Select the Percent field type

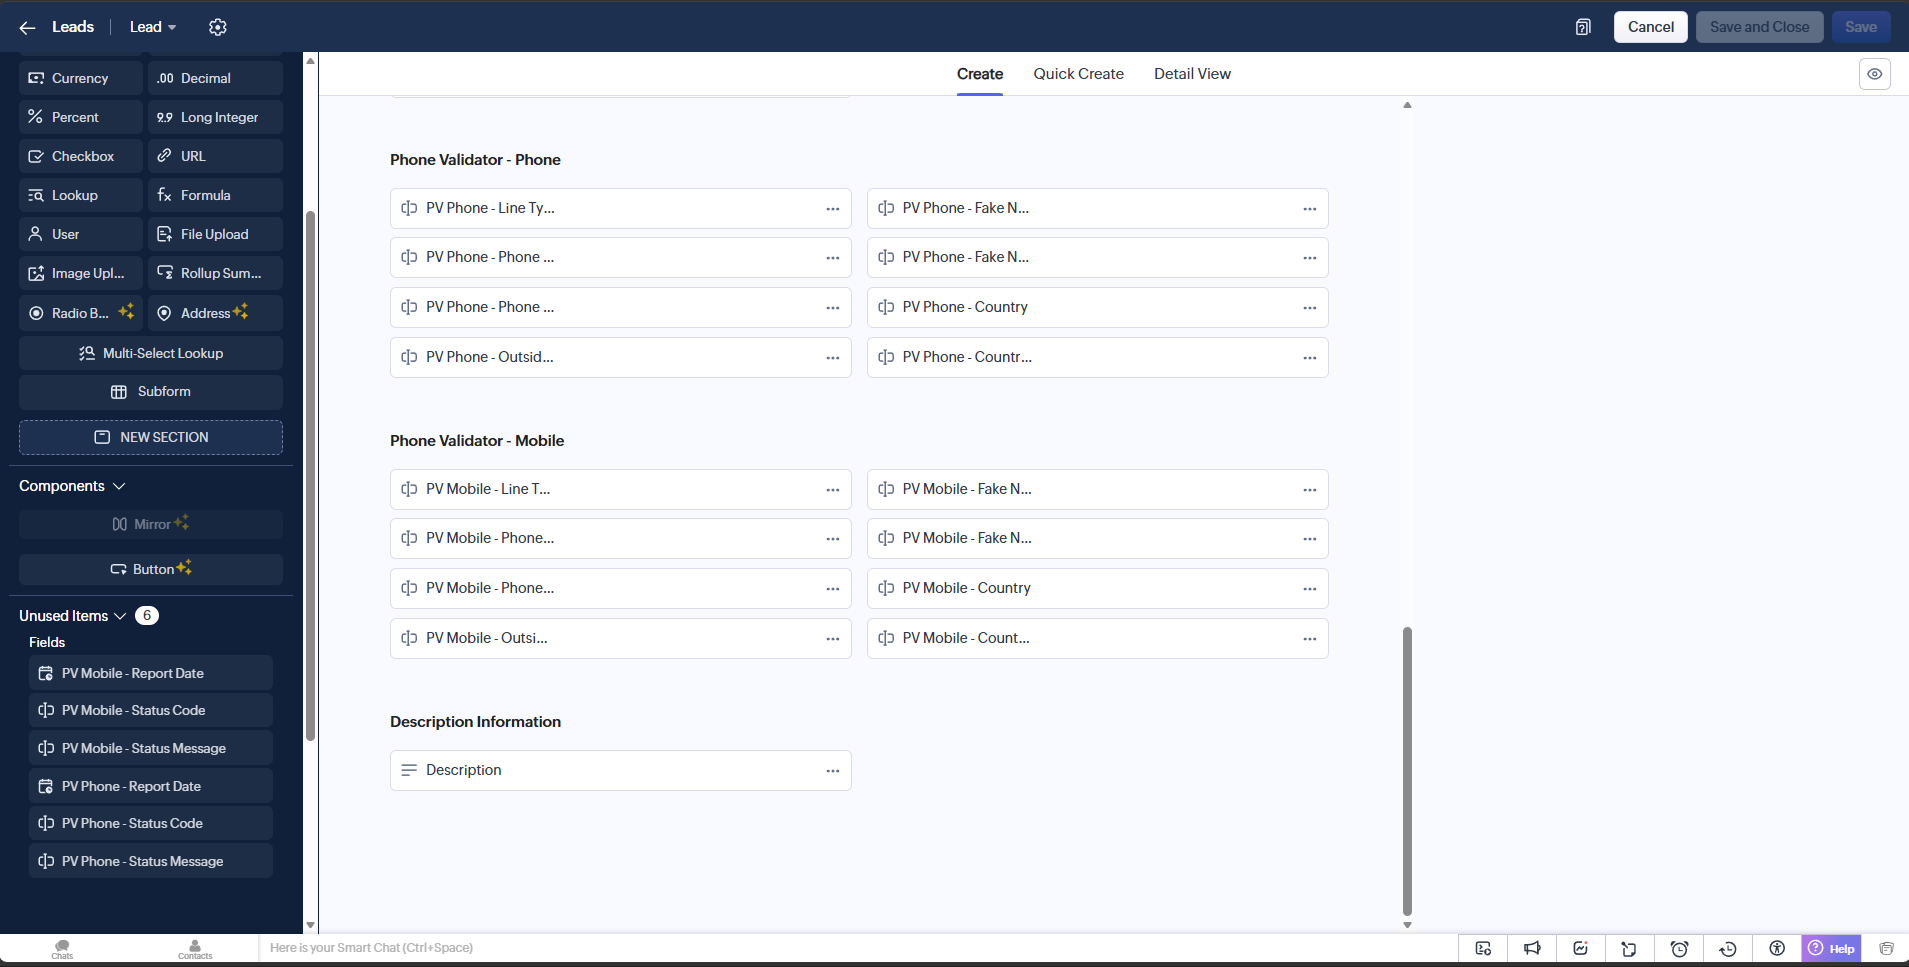pos(81,117)
